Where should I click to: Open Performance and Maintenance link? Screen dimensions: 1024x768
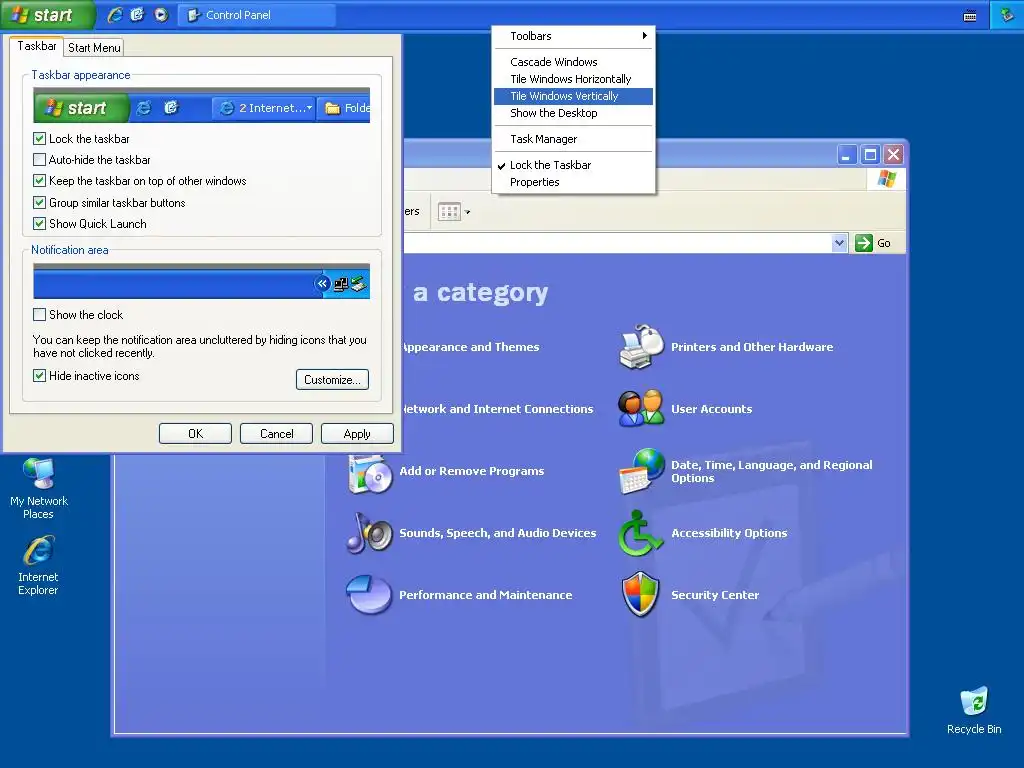(x=485, y=595)
